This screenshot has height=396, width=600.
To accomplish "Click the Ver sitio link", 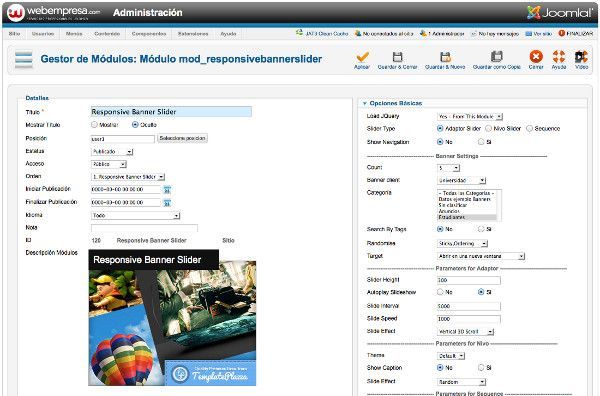I will coord(539,34).
